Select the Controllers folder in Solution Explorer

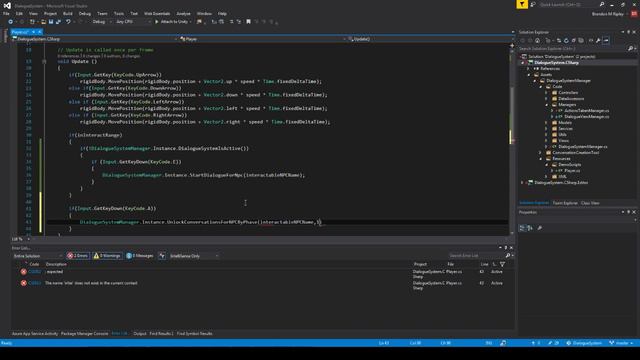[x=568, y=93]
